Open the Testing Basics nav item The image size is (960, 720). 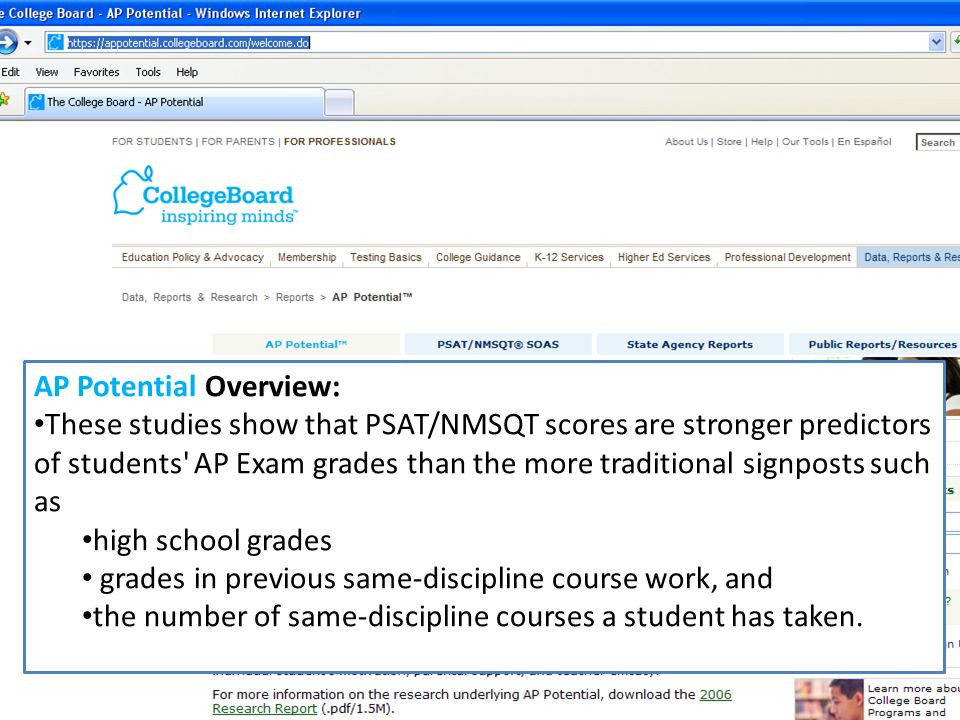click(386, 257)
